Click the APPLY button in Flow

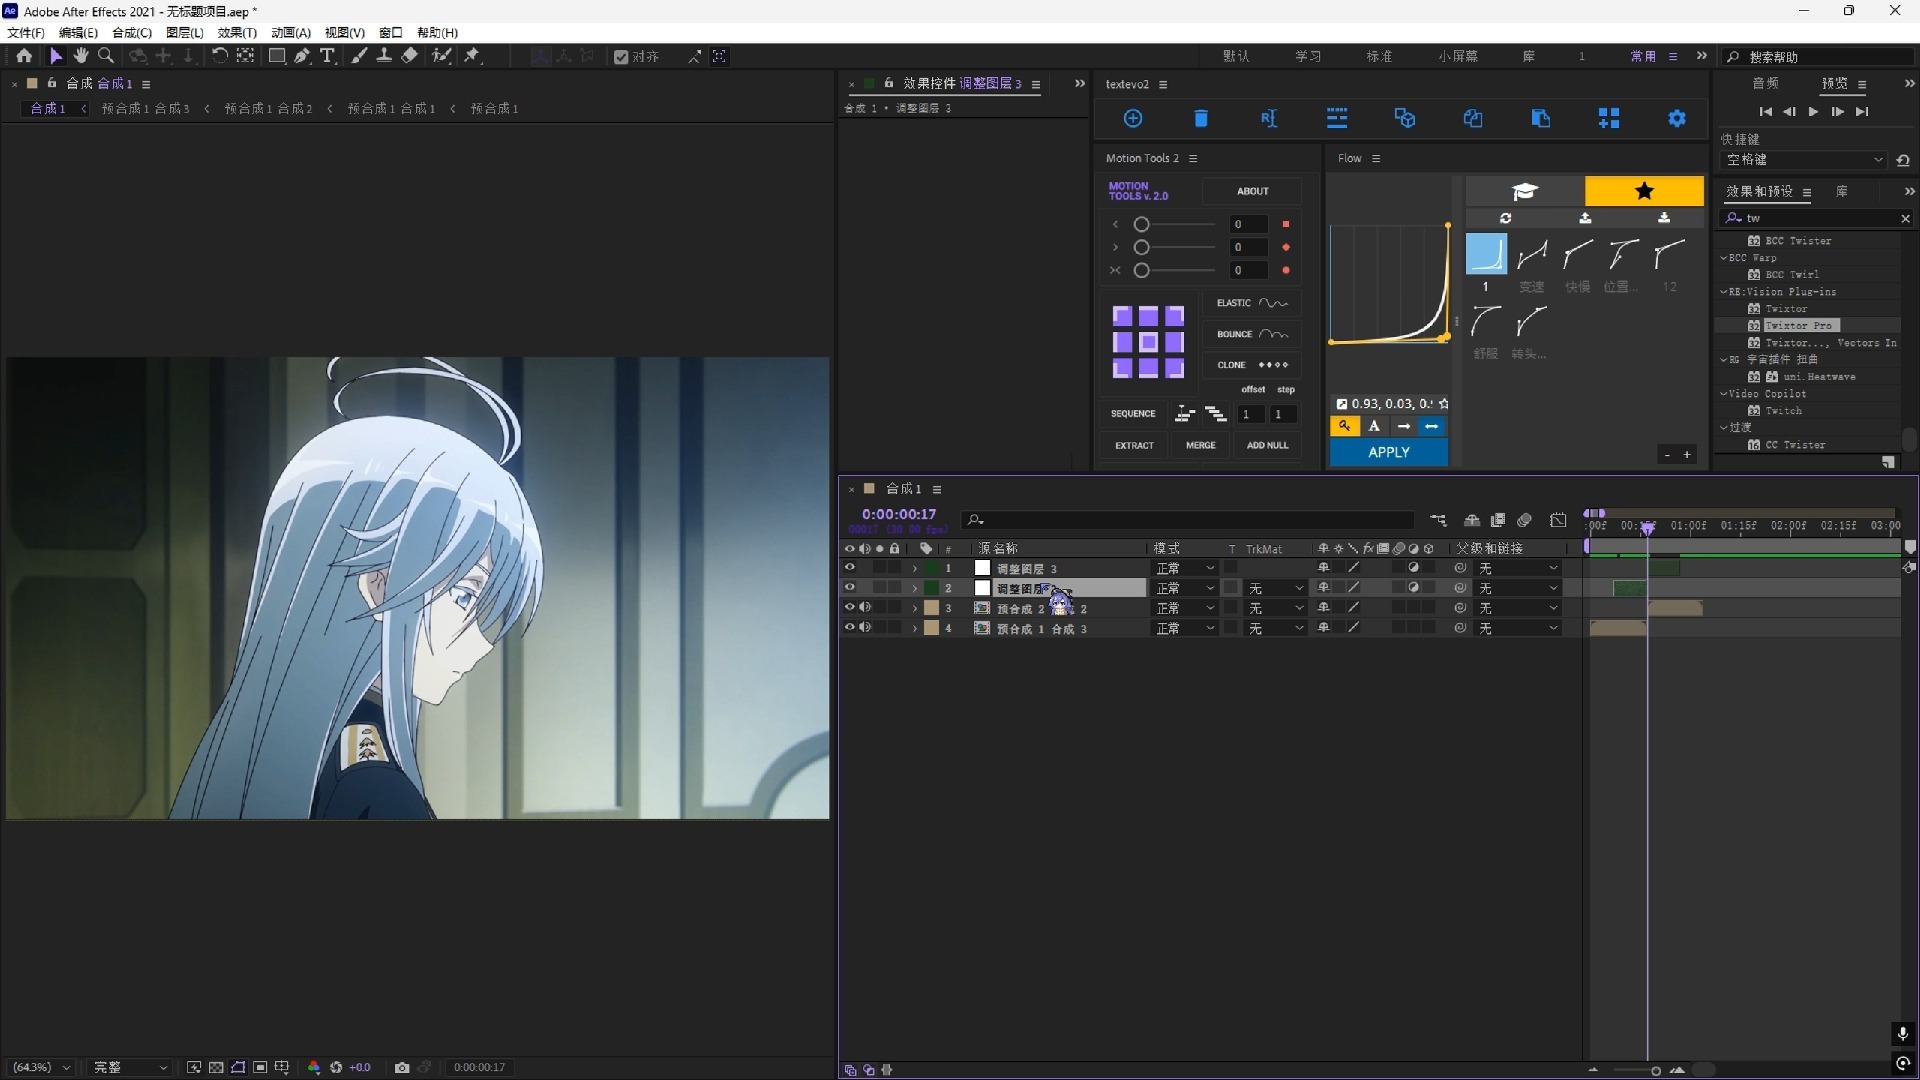click(x=1388, y=452)
